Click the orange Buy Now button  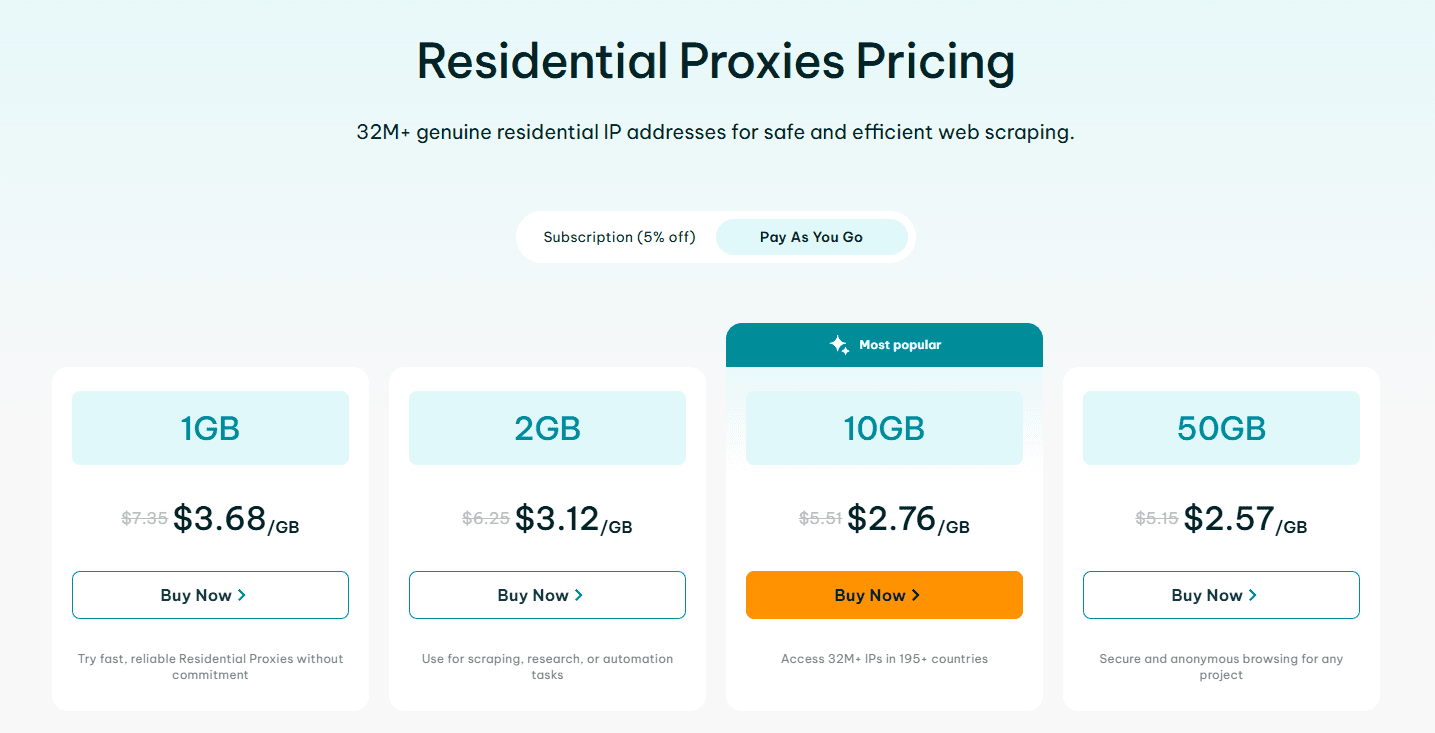point(884,594)
